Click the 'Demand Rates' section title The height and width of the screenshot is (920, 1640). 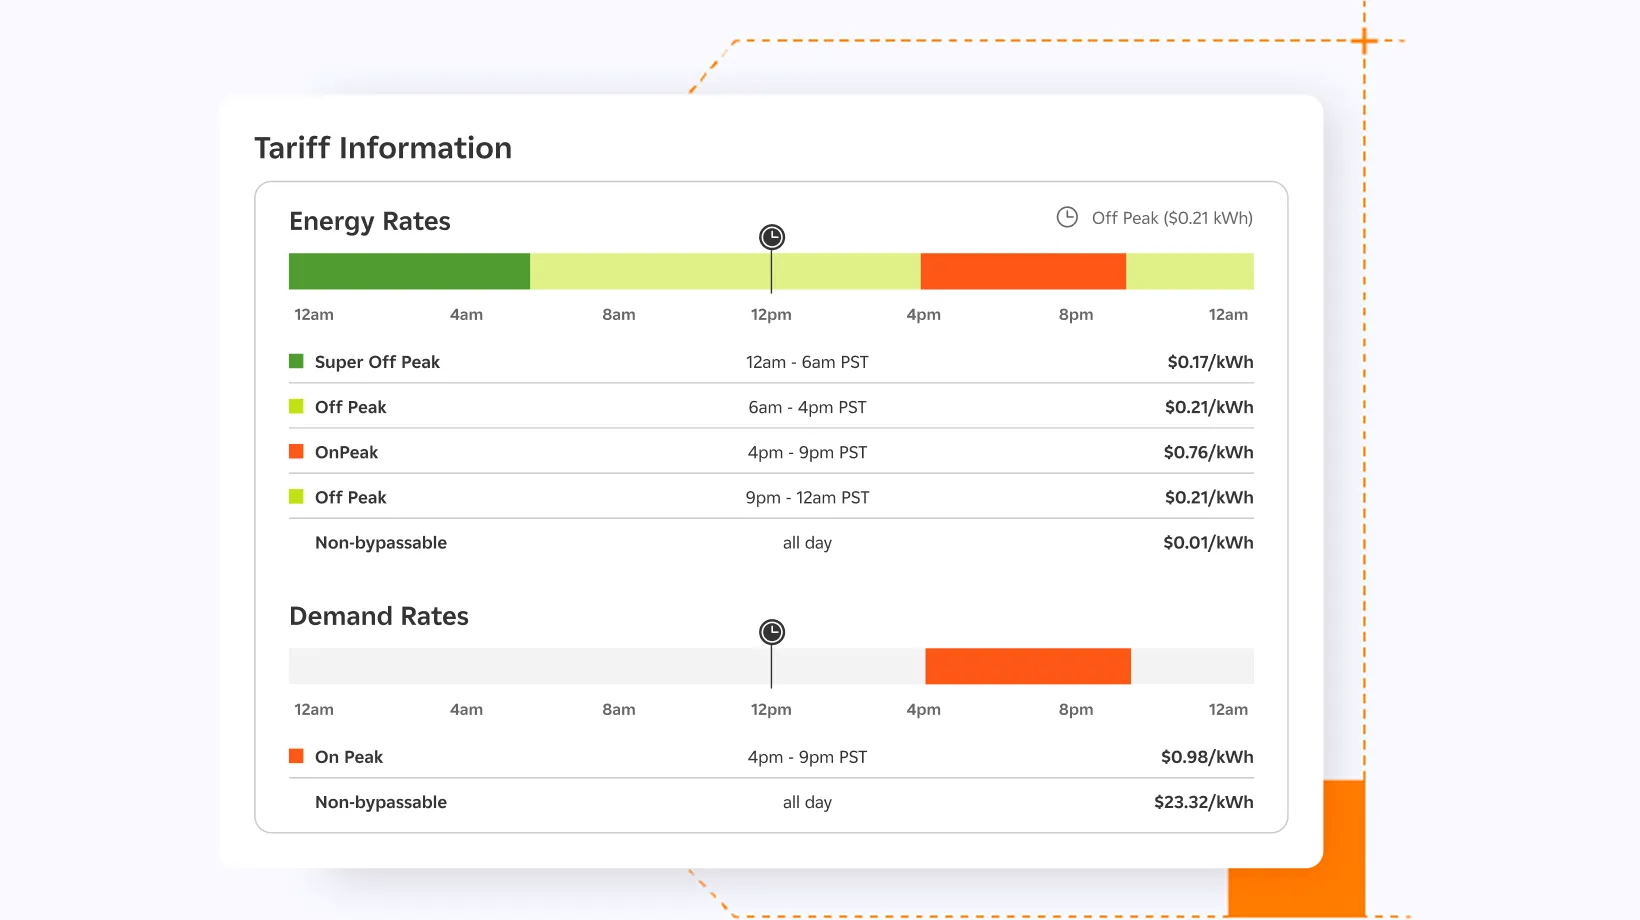tap(379, 616)
